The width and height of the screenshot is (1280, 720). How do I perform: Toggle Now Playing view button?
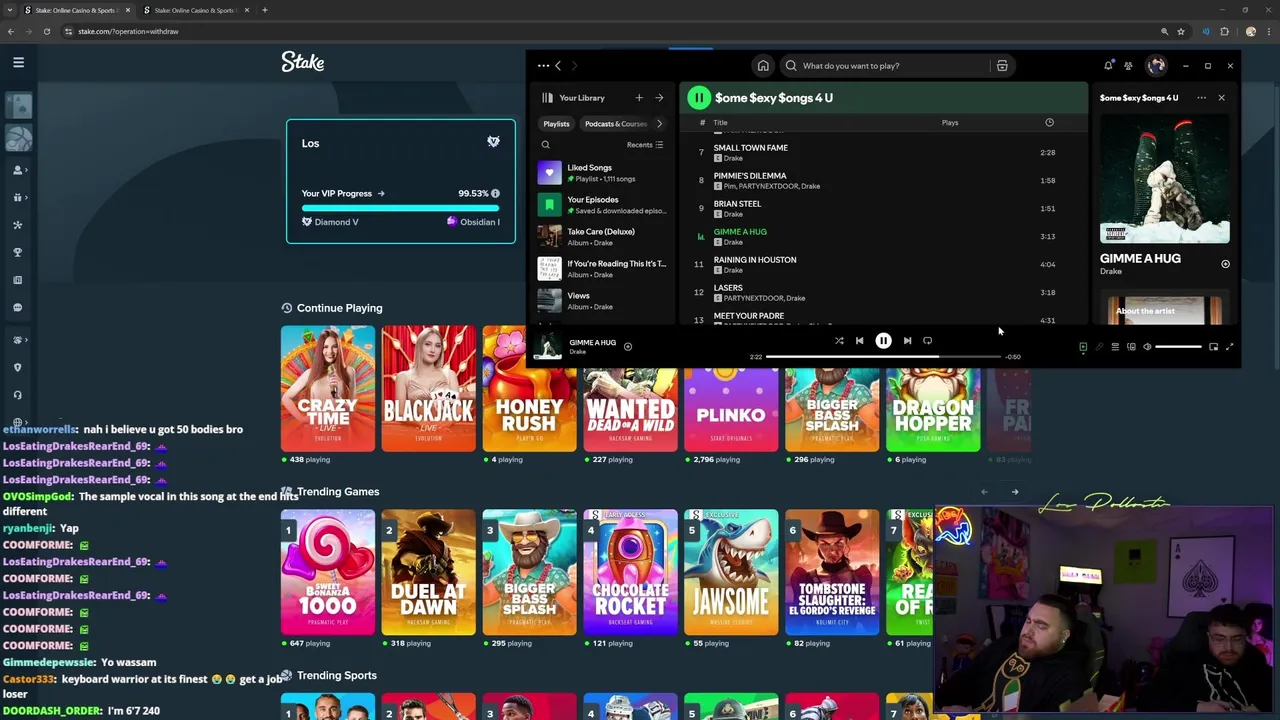1083,347
